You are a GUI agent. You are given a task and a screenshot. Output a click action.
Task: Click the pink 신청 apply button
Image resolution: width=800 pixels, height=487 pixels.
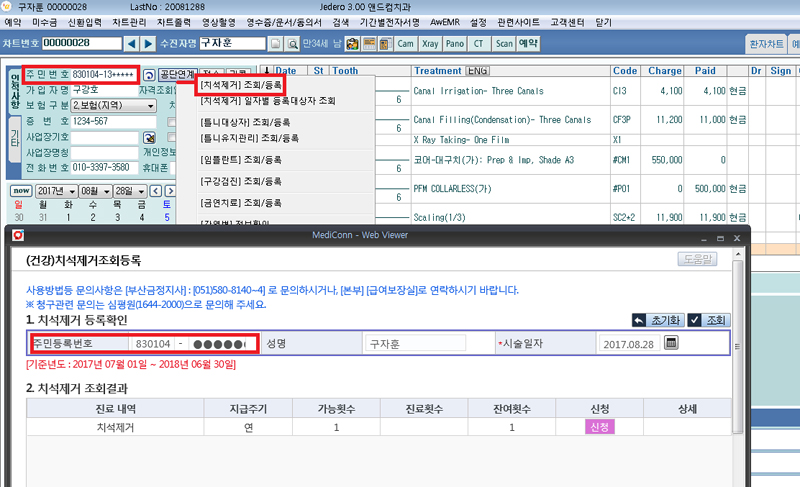click(601, 427)
